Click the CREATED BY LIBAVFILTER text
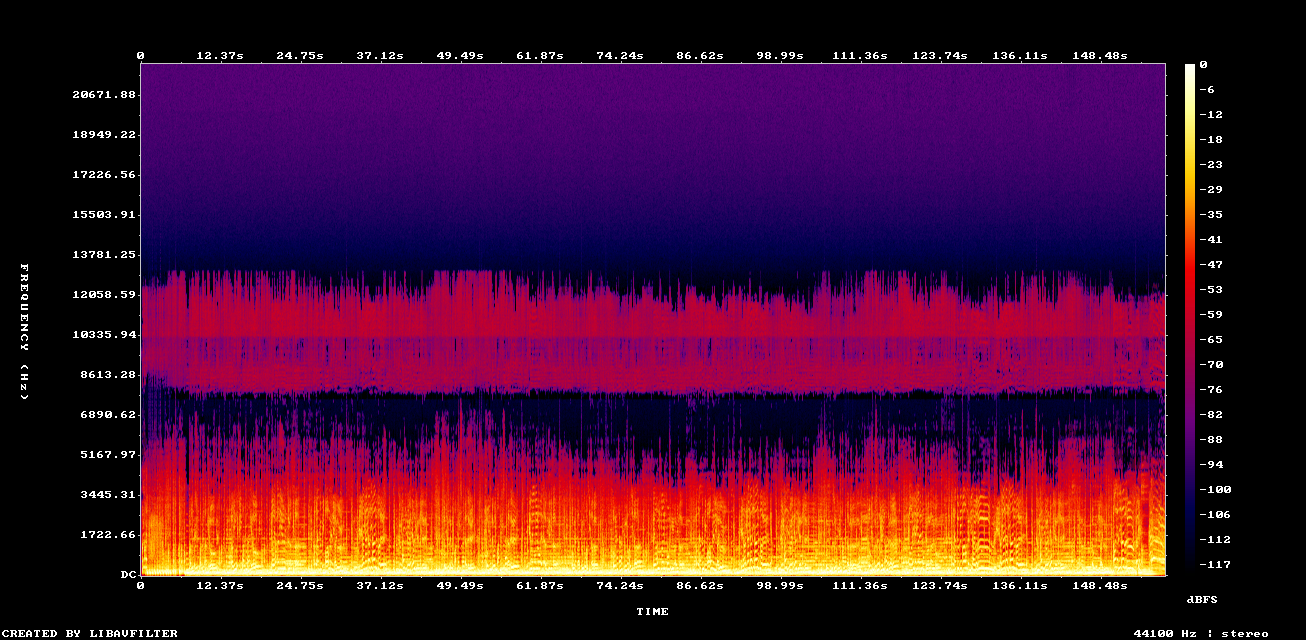 [x=88, y=632]
